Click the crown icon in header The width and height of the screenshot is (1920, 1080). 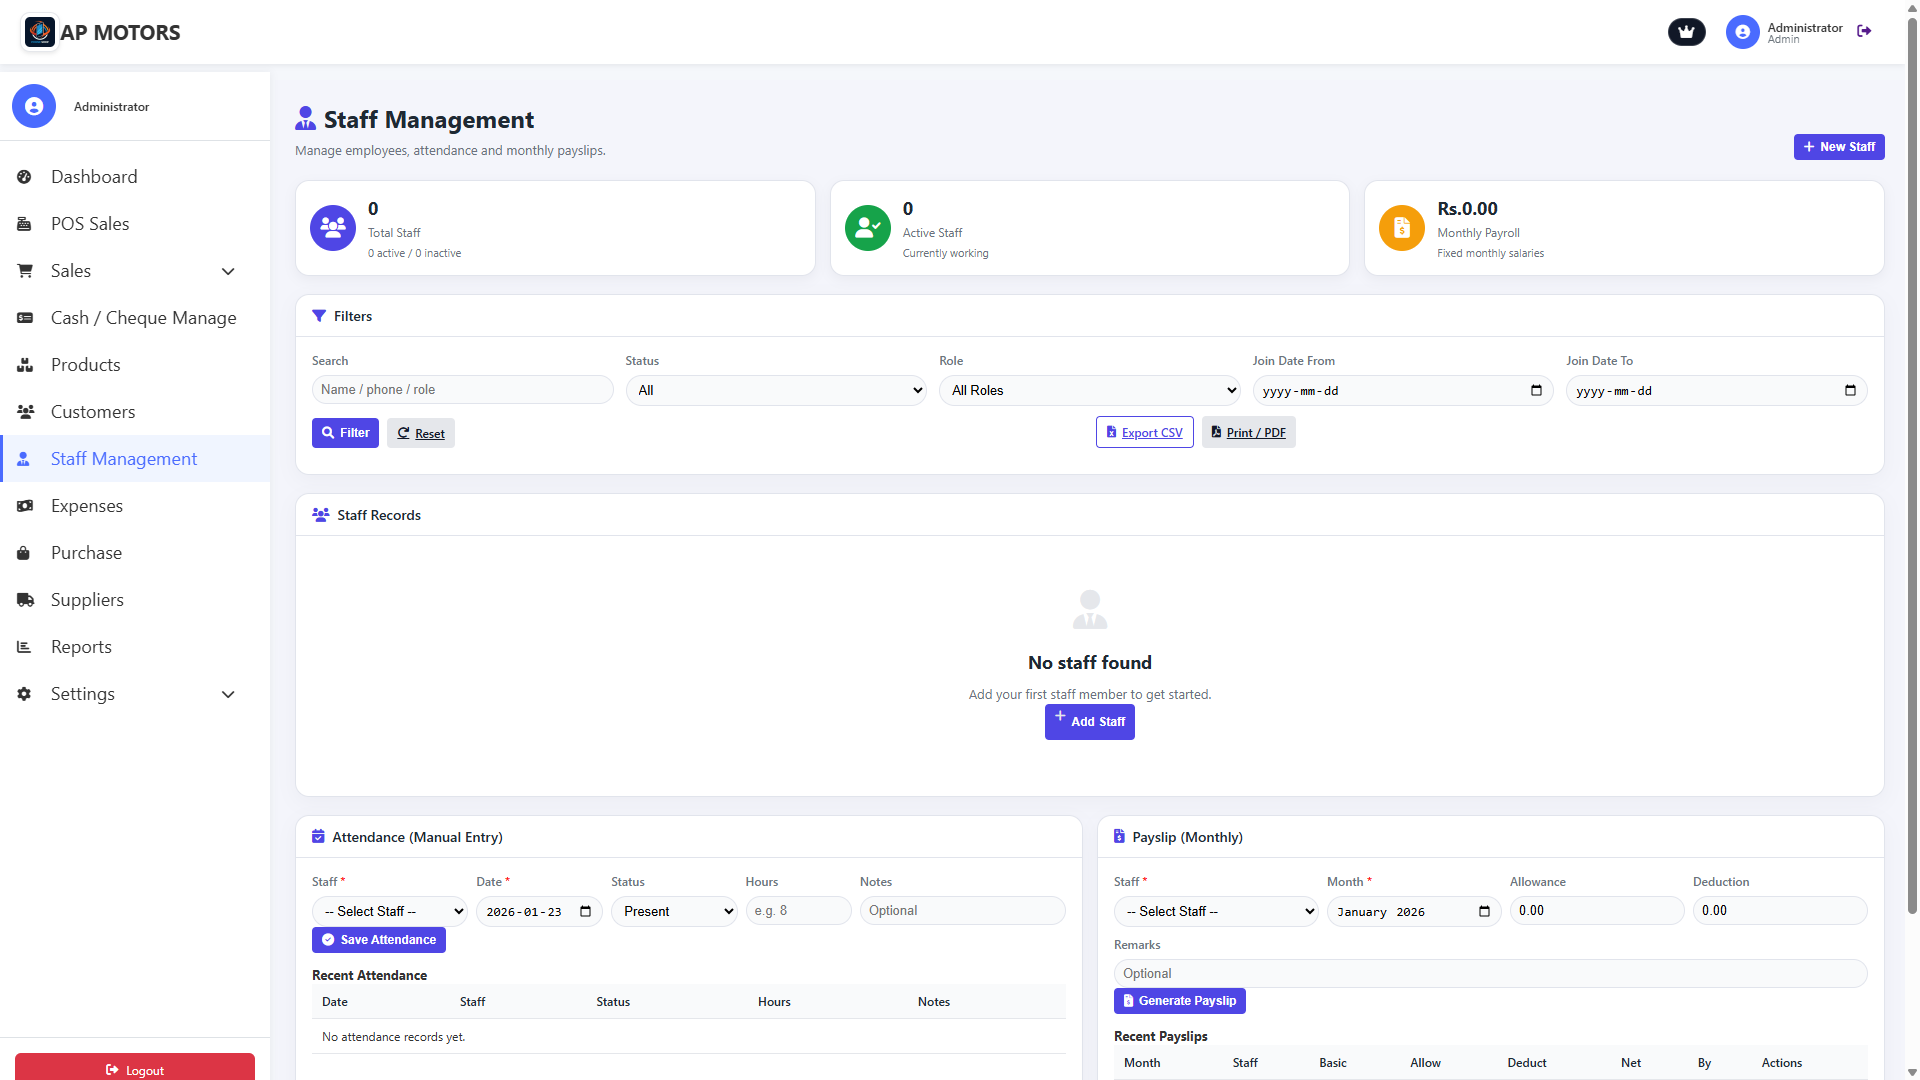point(1686,32)
